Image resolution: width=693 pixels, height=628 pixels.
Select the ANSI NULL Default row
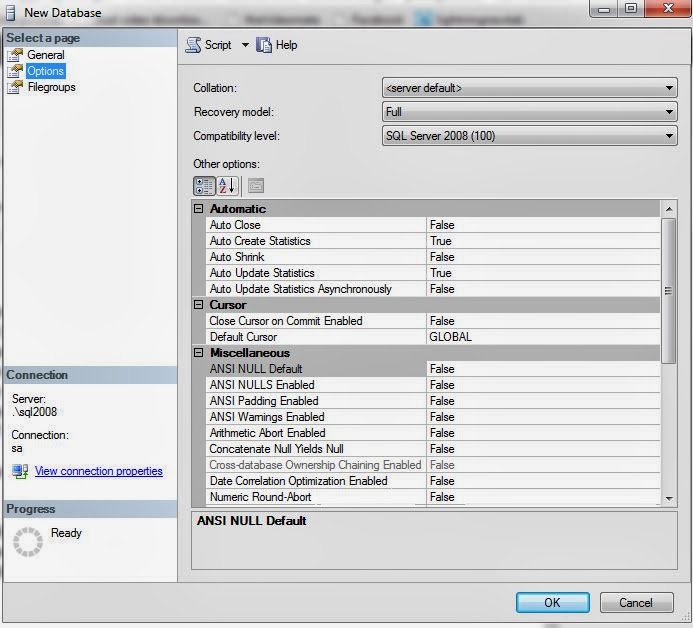[x=433, y=369]
